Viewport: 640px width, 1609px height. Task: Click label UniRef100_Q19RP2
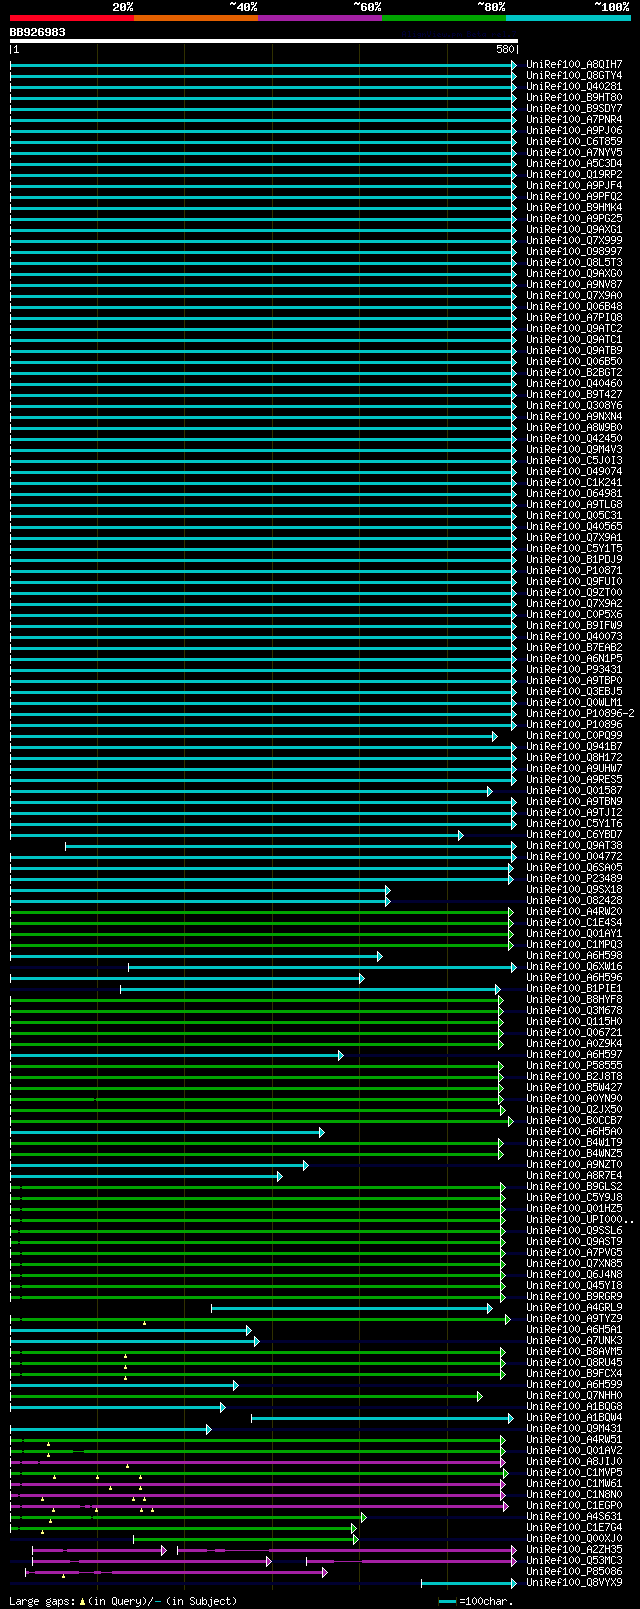click(574, 175)
